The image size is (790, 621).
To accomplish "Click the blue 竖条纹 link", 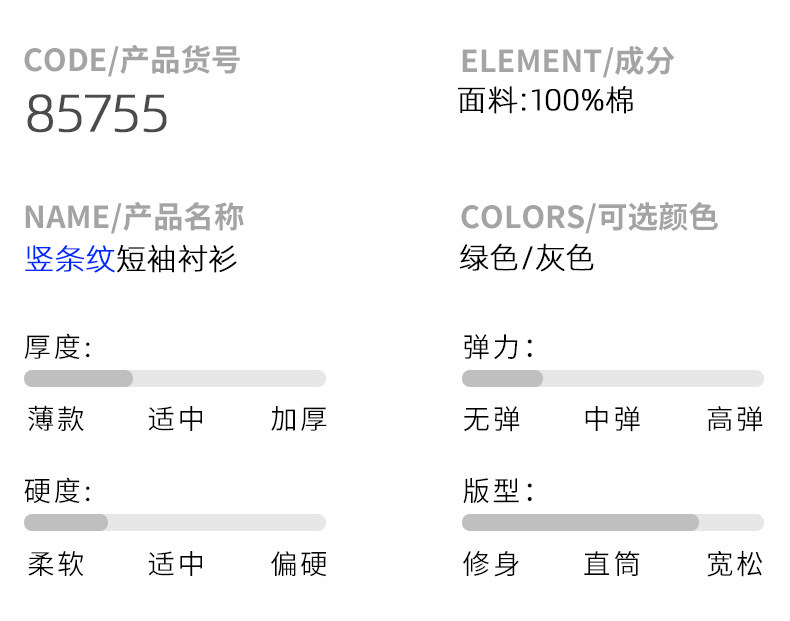I will (70, 259).
